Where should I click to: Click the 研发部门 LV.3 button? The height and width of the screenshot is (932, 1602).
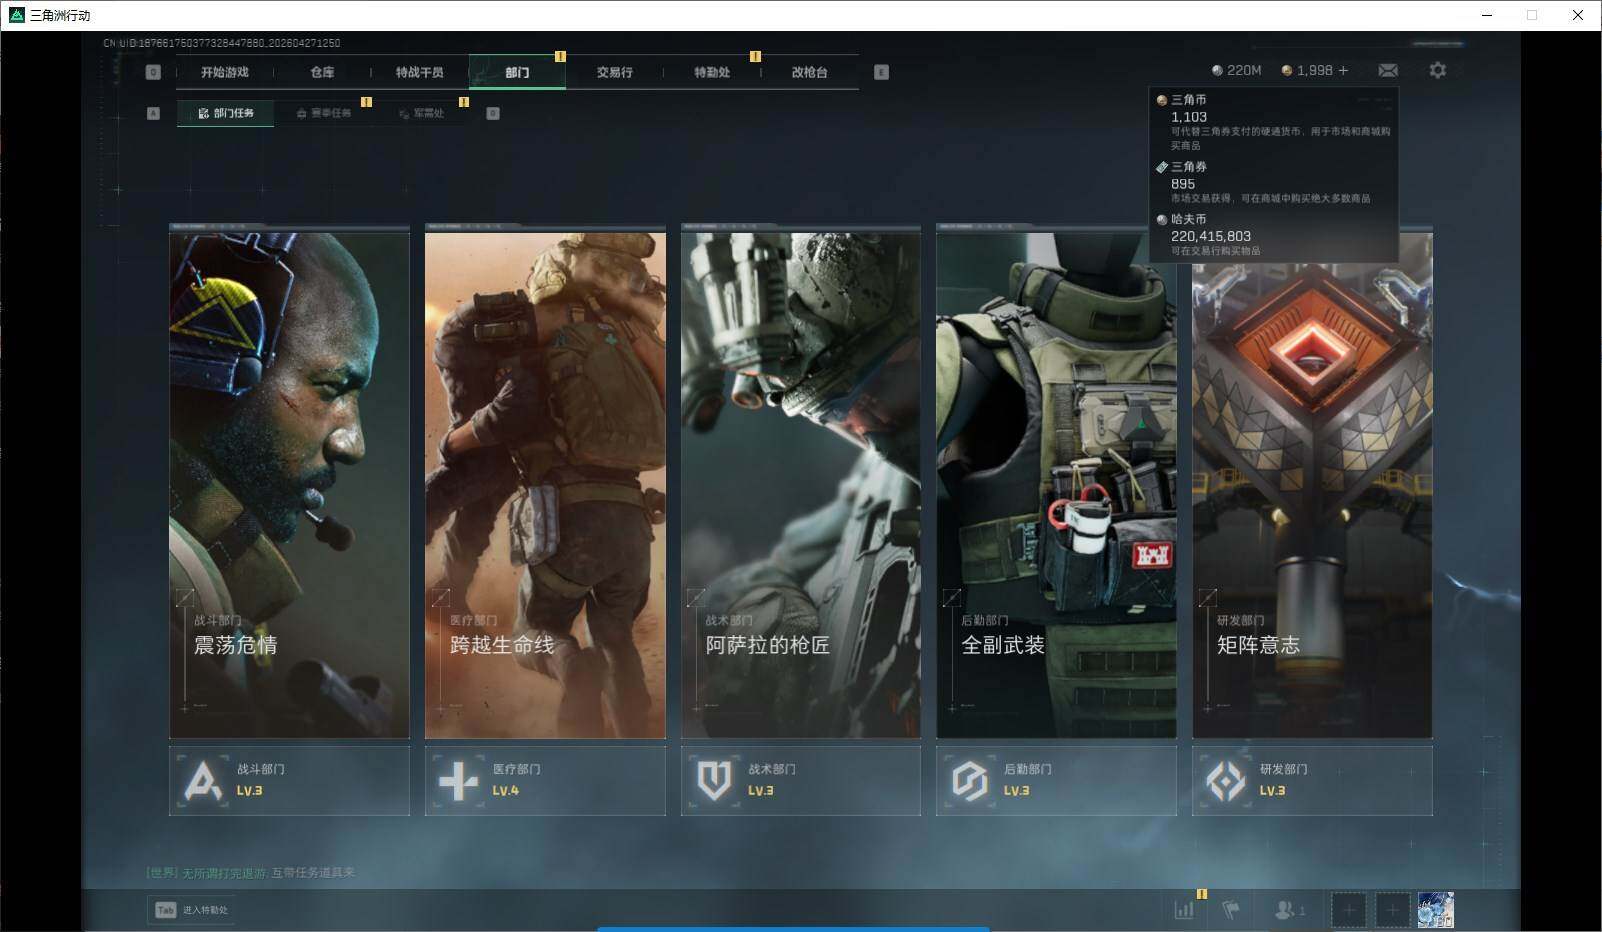(1312, 781)
